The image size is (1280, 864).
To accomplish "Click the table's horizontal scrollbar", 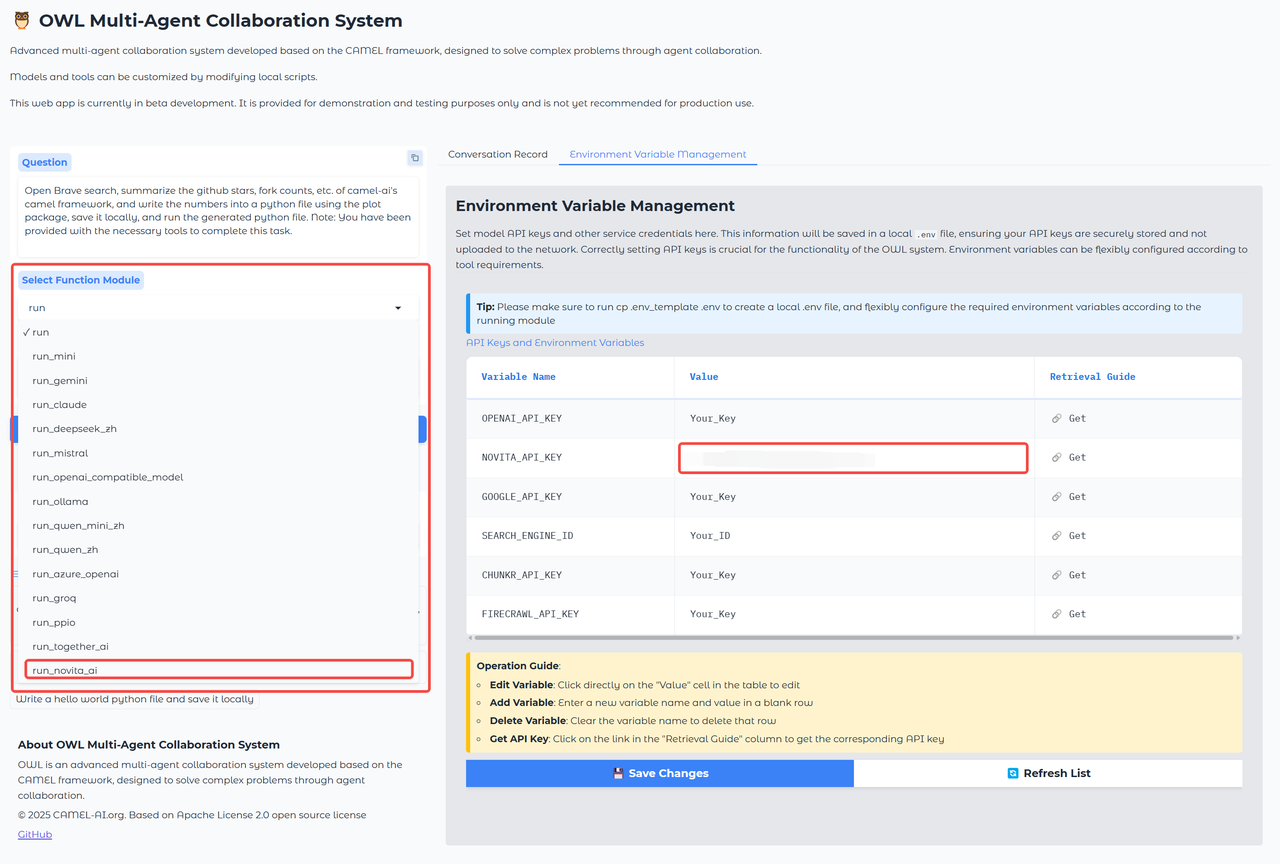I will click(854, 637).
